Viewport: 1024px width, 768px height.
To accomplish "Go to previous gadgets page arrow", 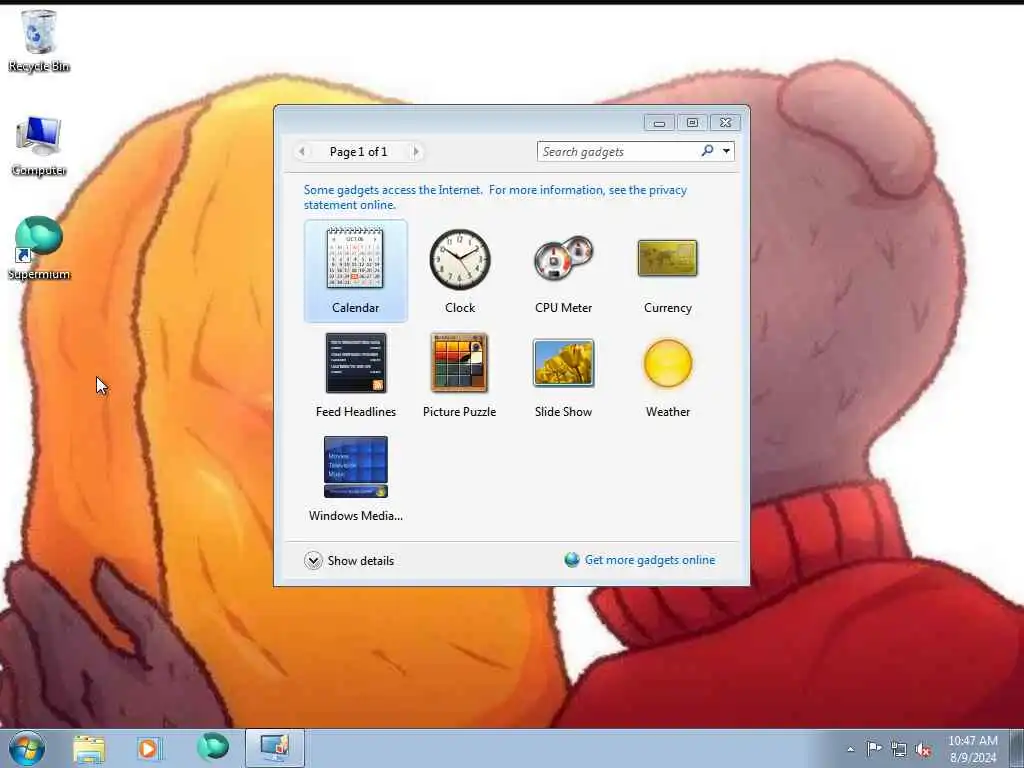I will pyautogui.click(x=302, y=152).
